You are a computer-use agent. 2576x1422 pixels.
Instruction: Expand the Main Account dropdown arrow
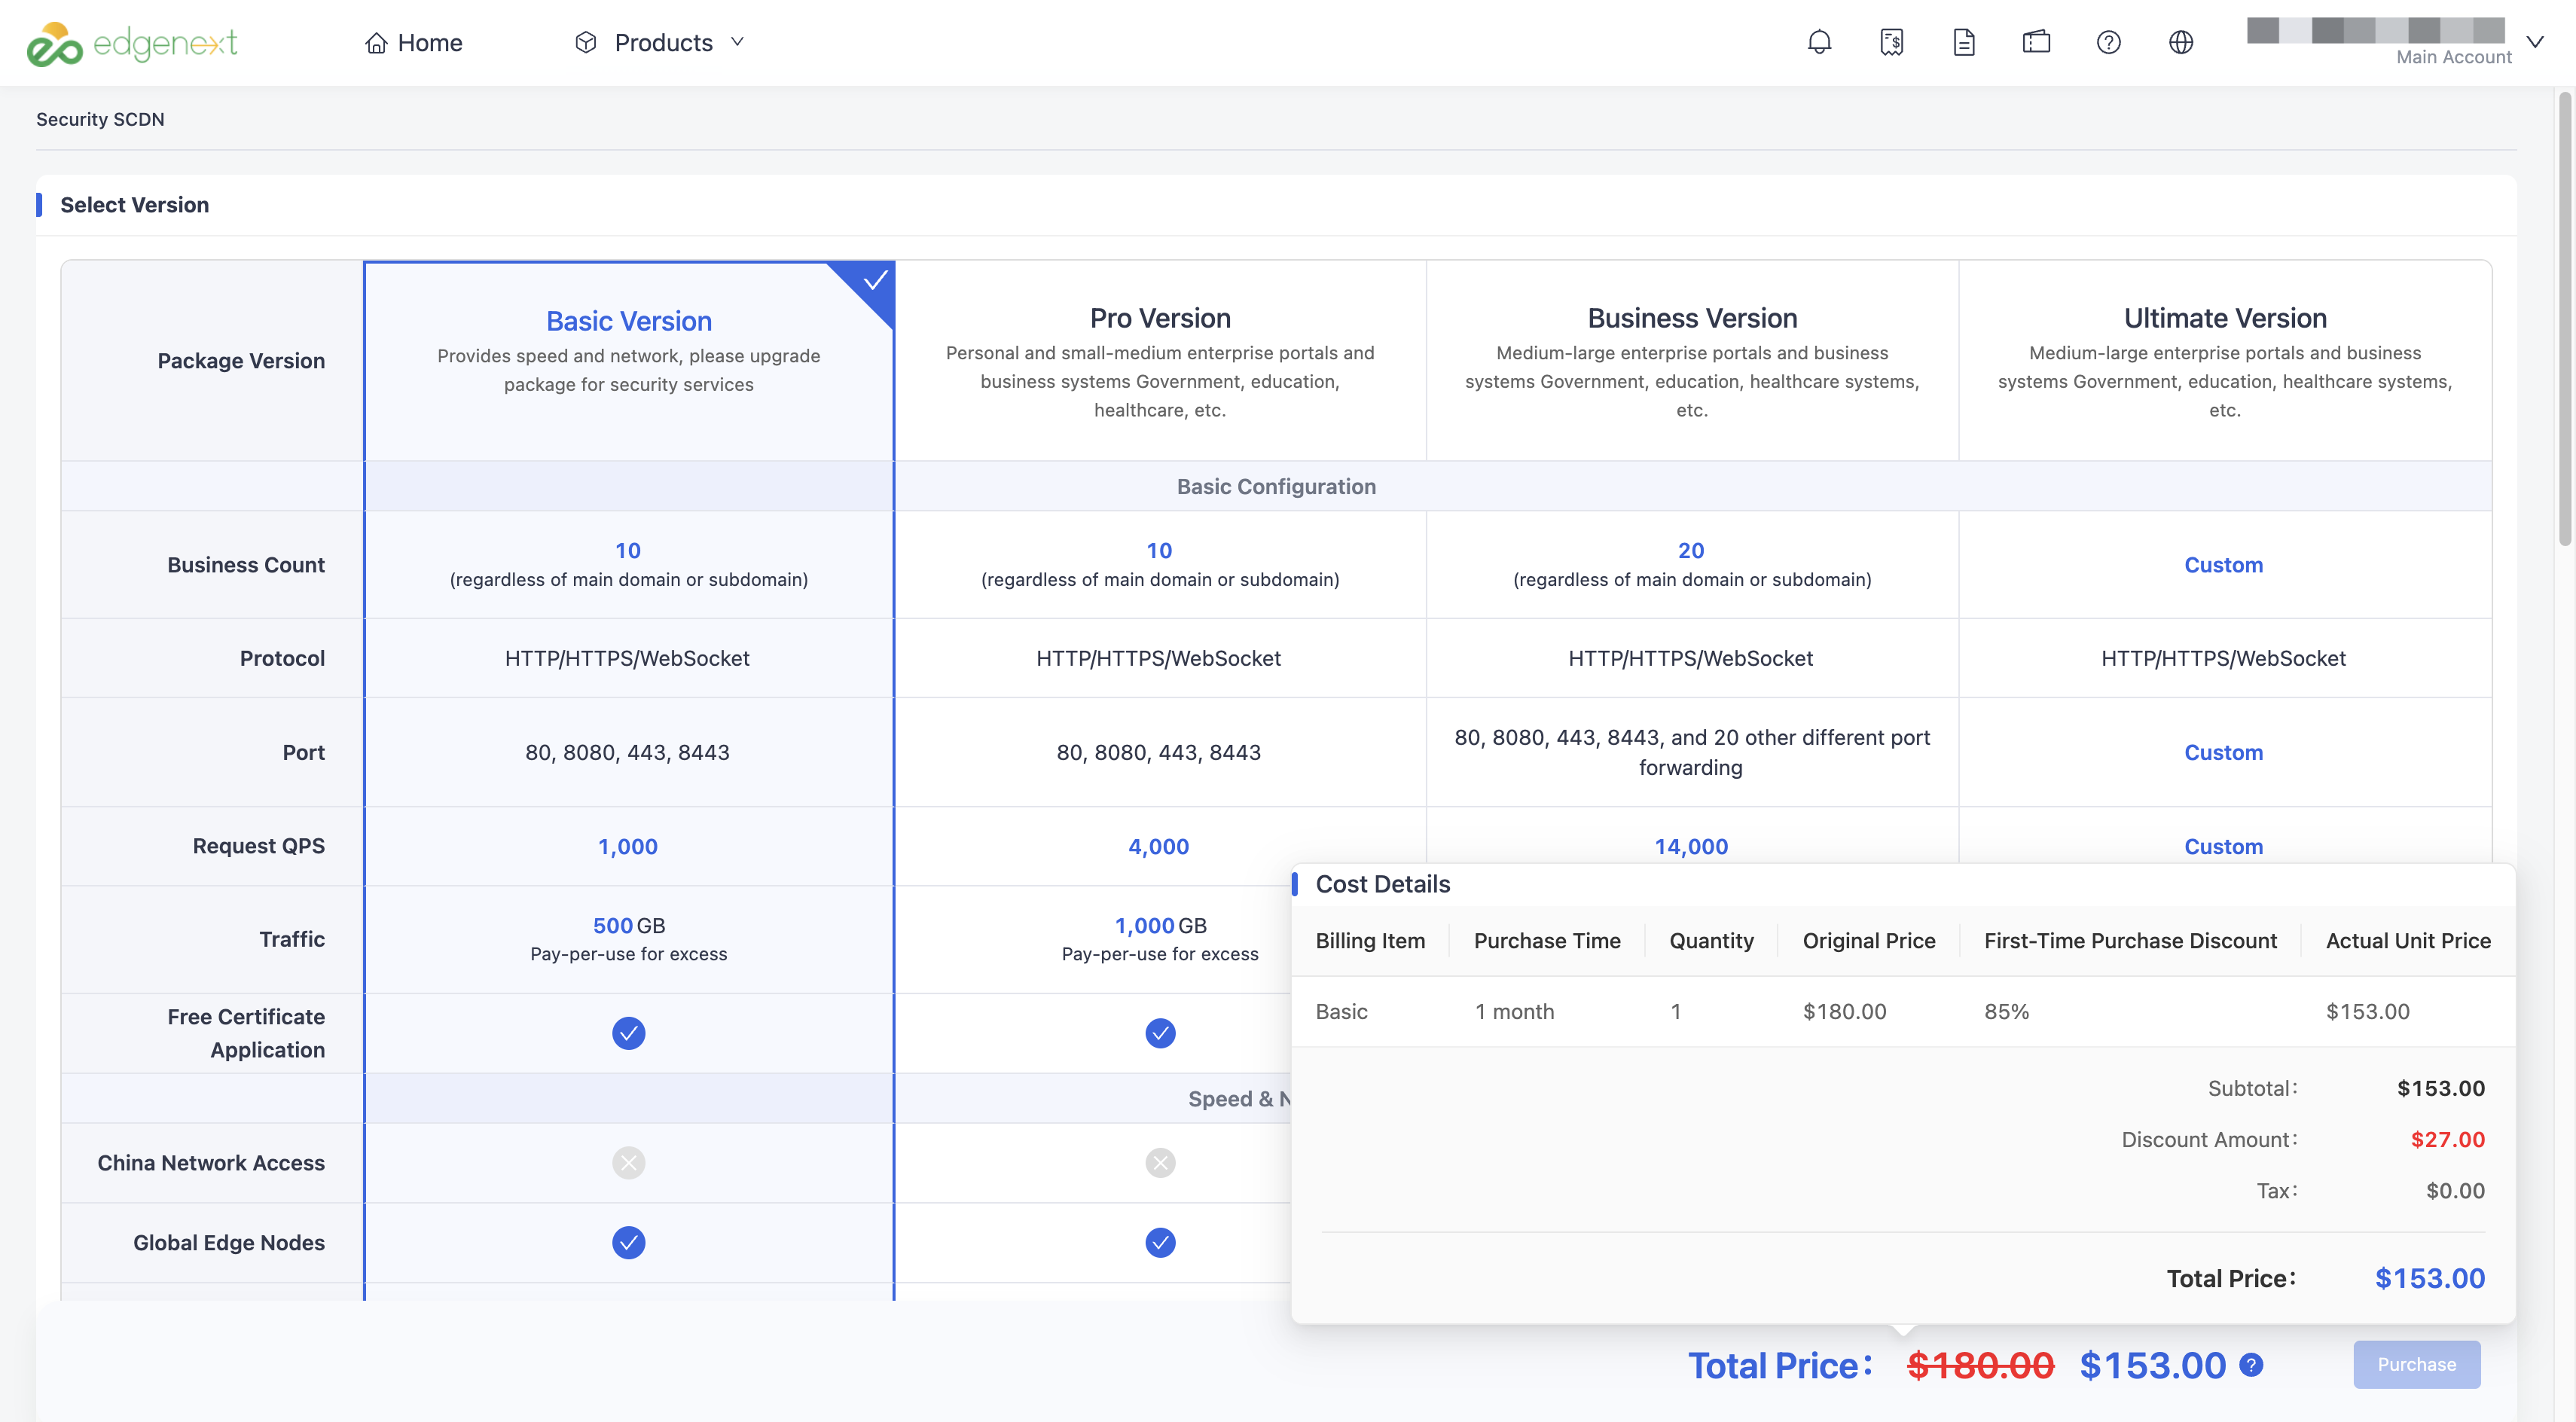click(2534, 42)
